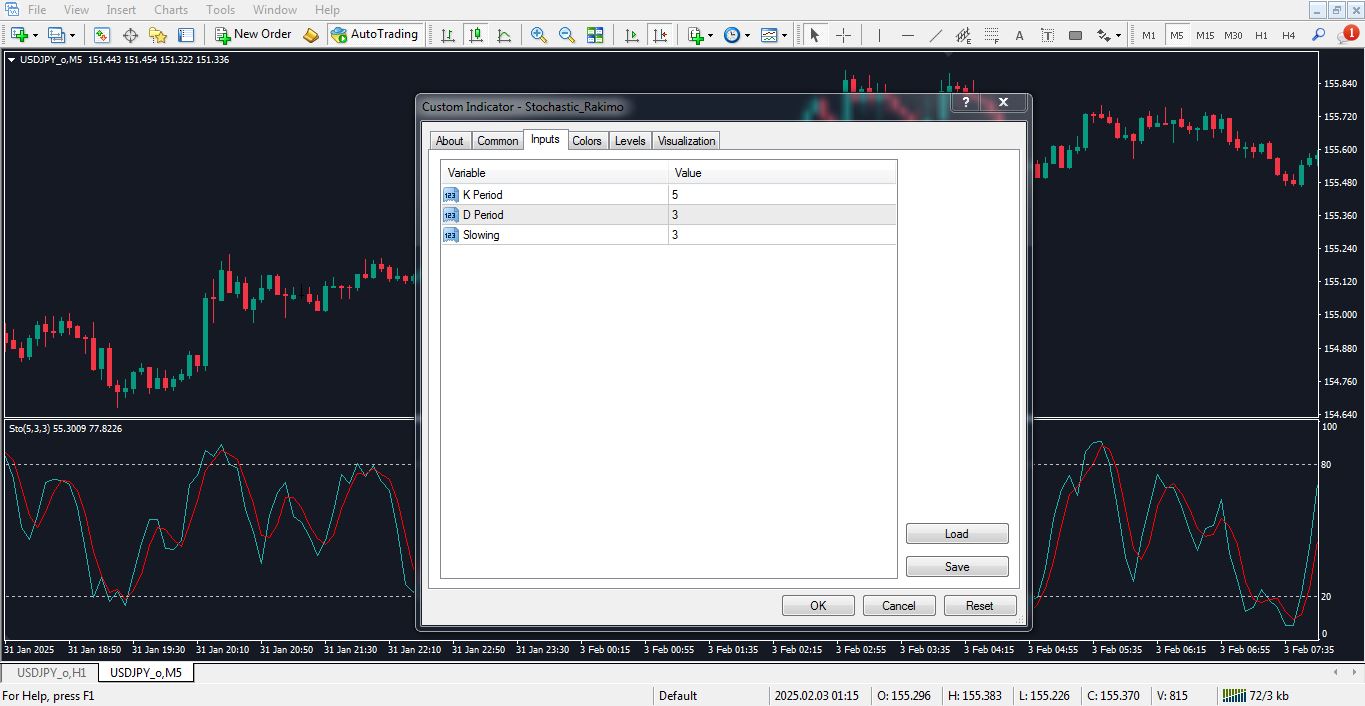Toggle the Terminal panel icon
The width and height of the screenshot is (1365, 706).
(186, 35)
